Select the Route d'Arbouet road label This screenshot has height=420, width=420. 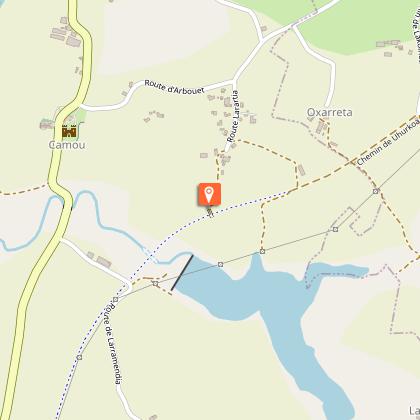coord(174,87)
